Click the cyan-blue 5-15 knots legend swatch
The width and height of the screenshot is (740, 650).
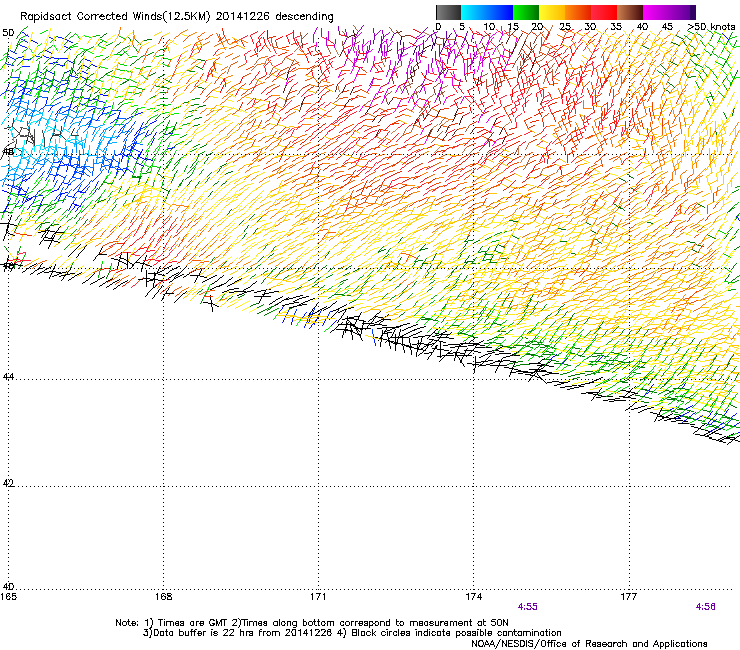point(487,12)
